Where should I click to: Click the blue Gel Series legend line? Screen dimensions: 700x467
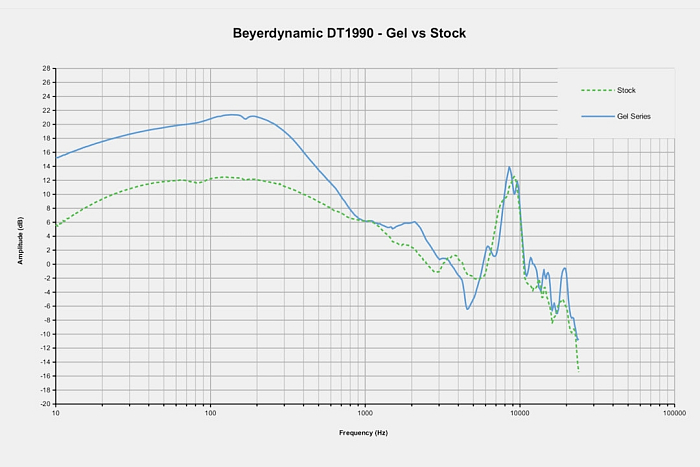tap(597, 117)
